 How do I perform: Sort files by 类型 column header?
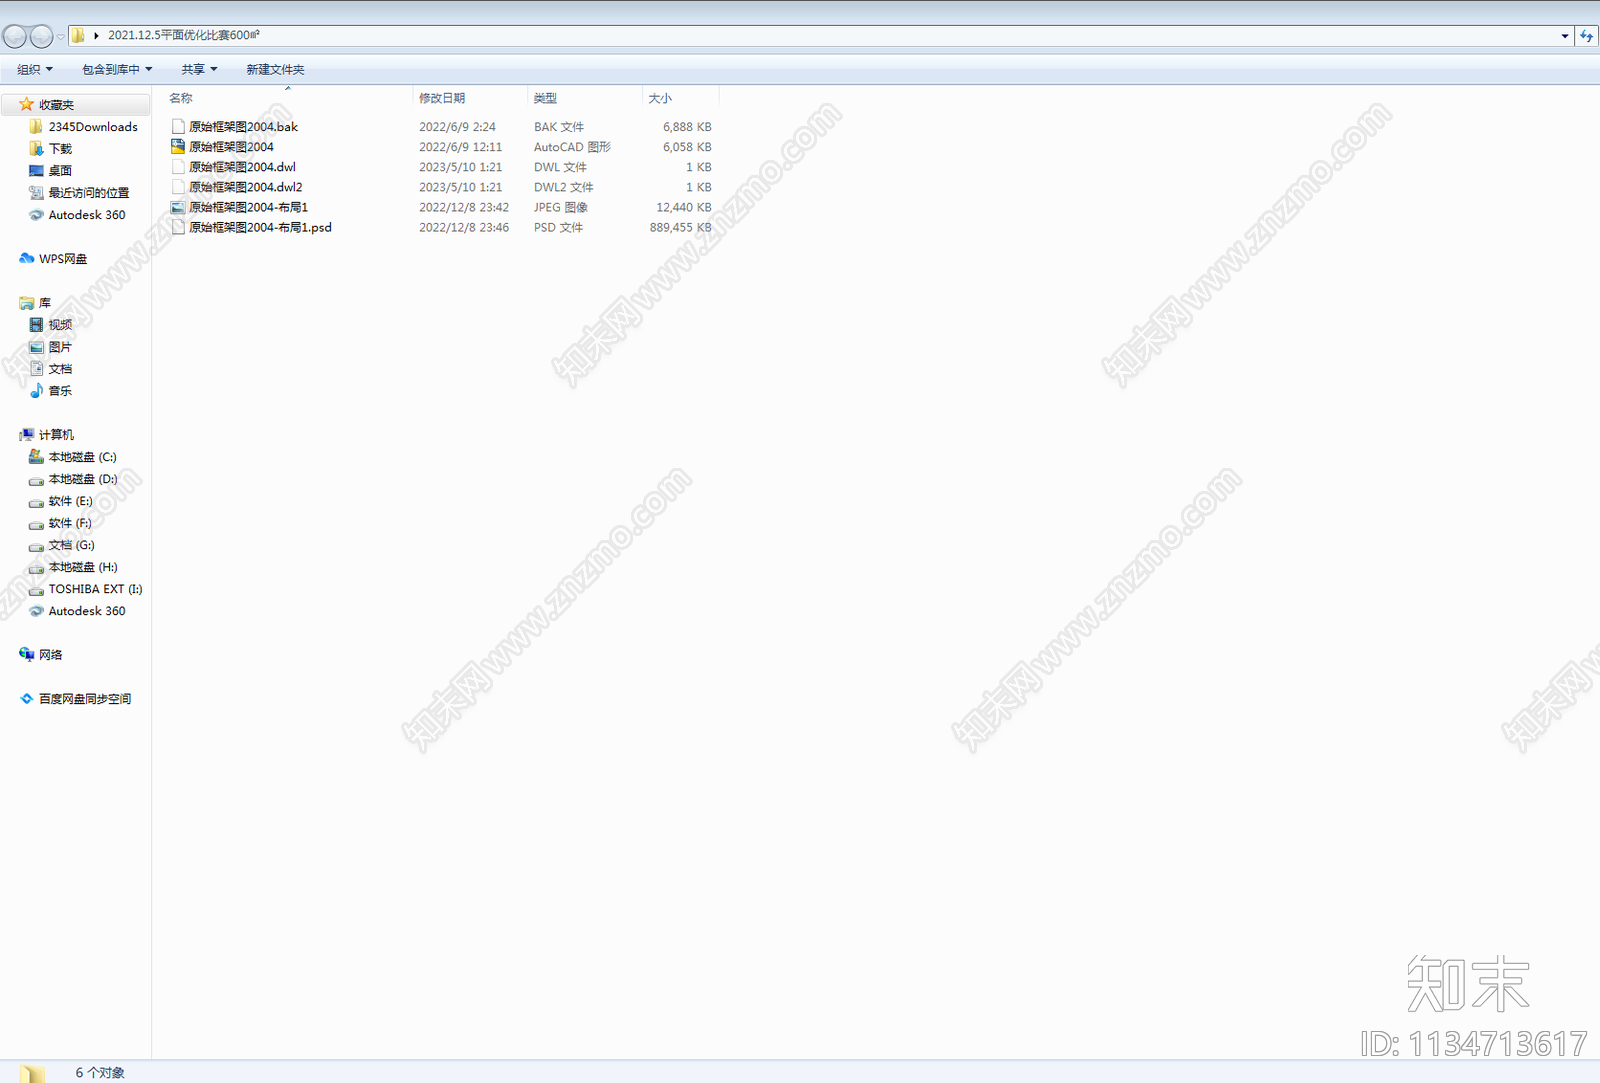[x=545, y=98]
